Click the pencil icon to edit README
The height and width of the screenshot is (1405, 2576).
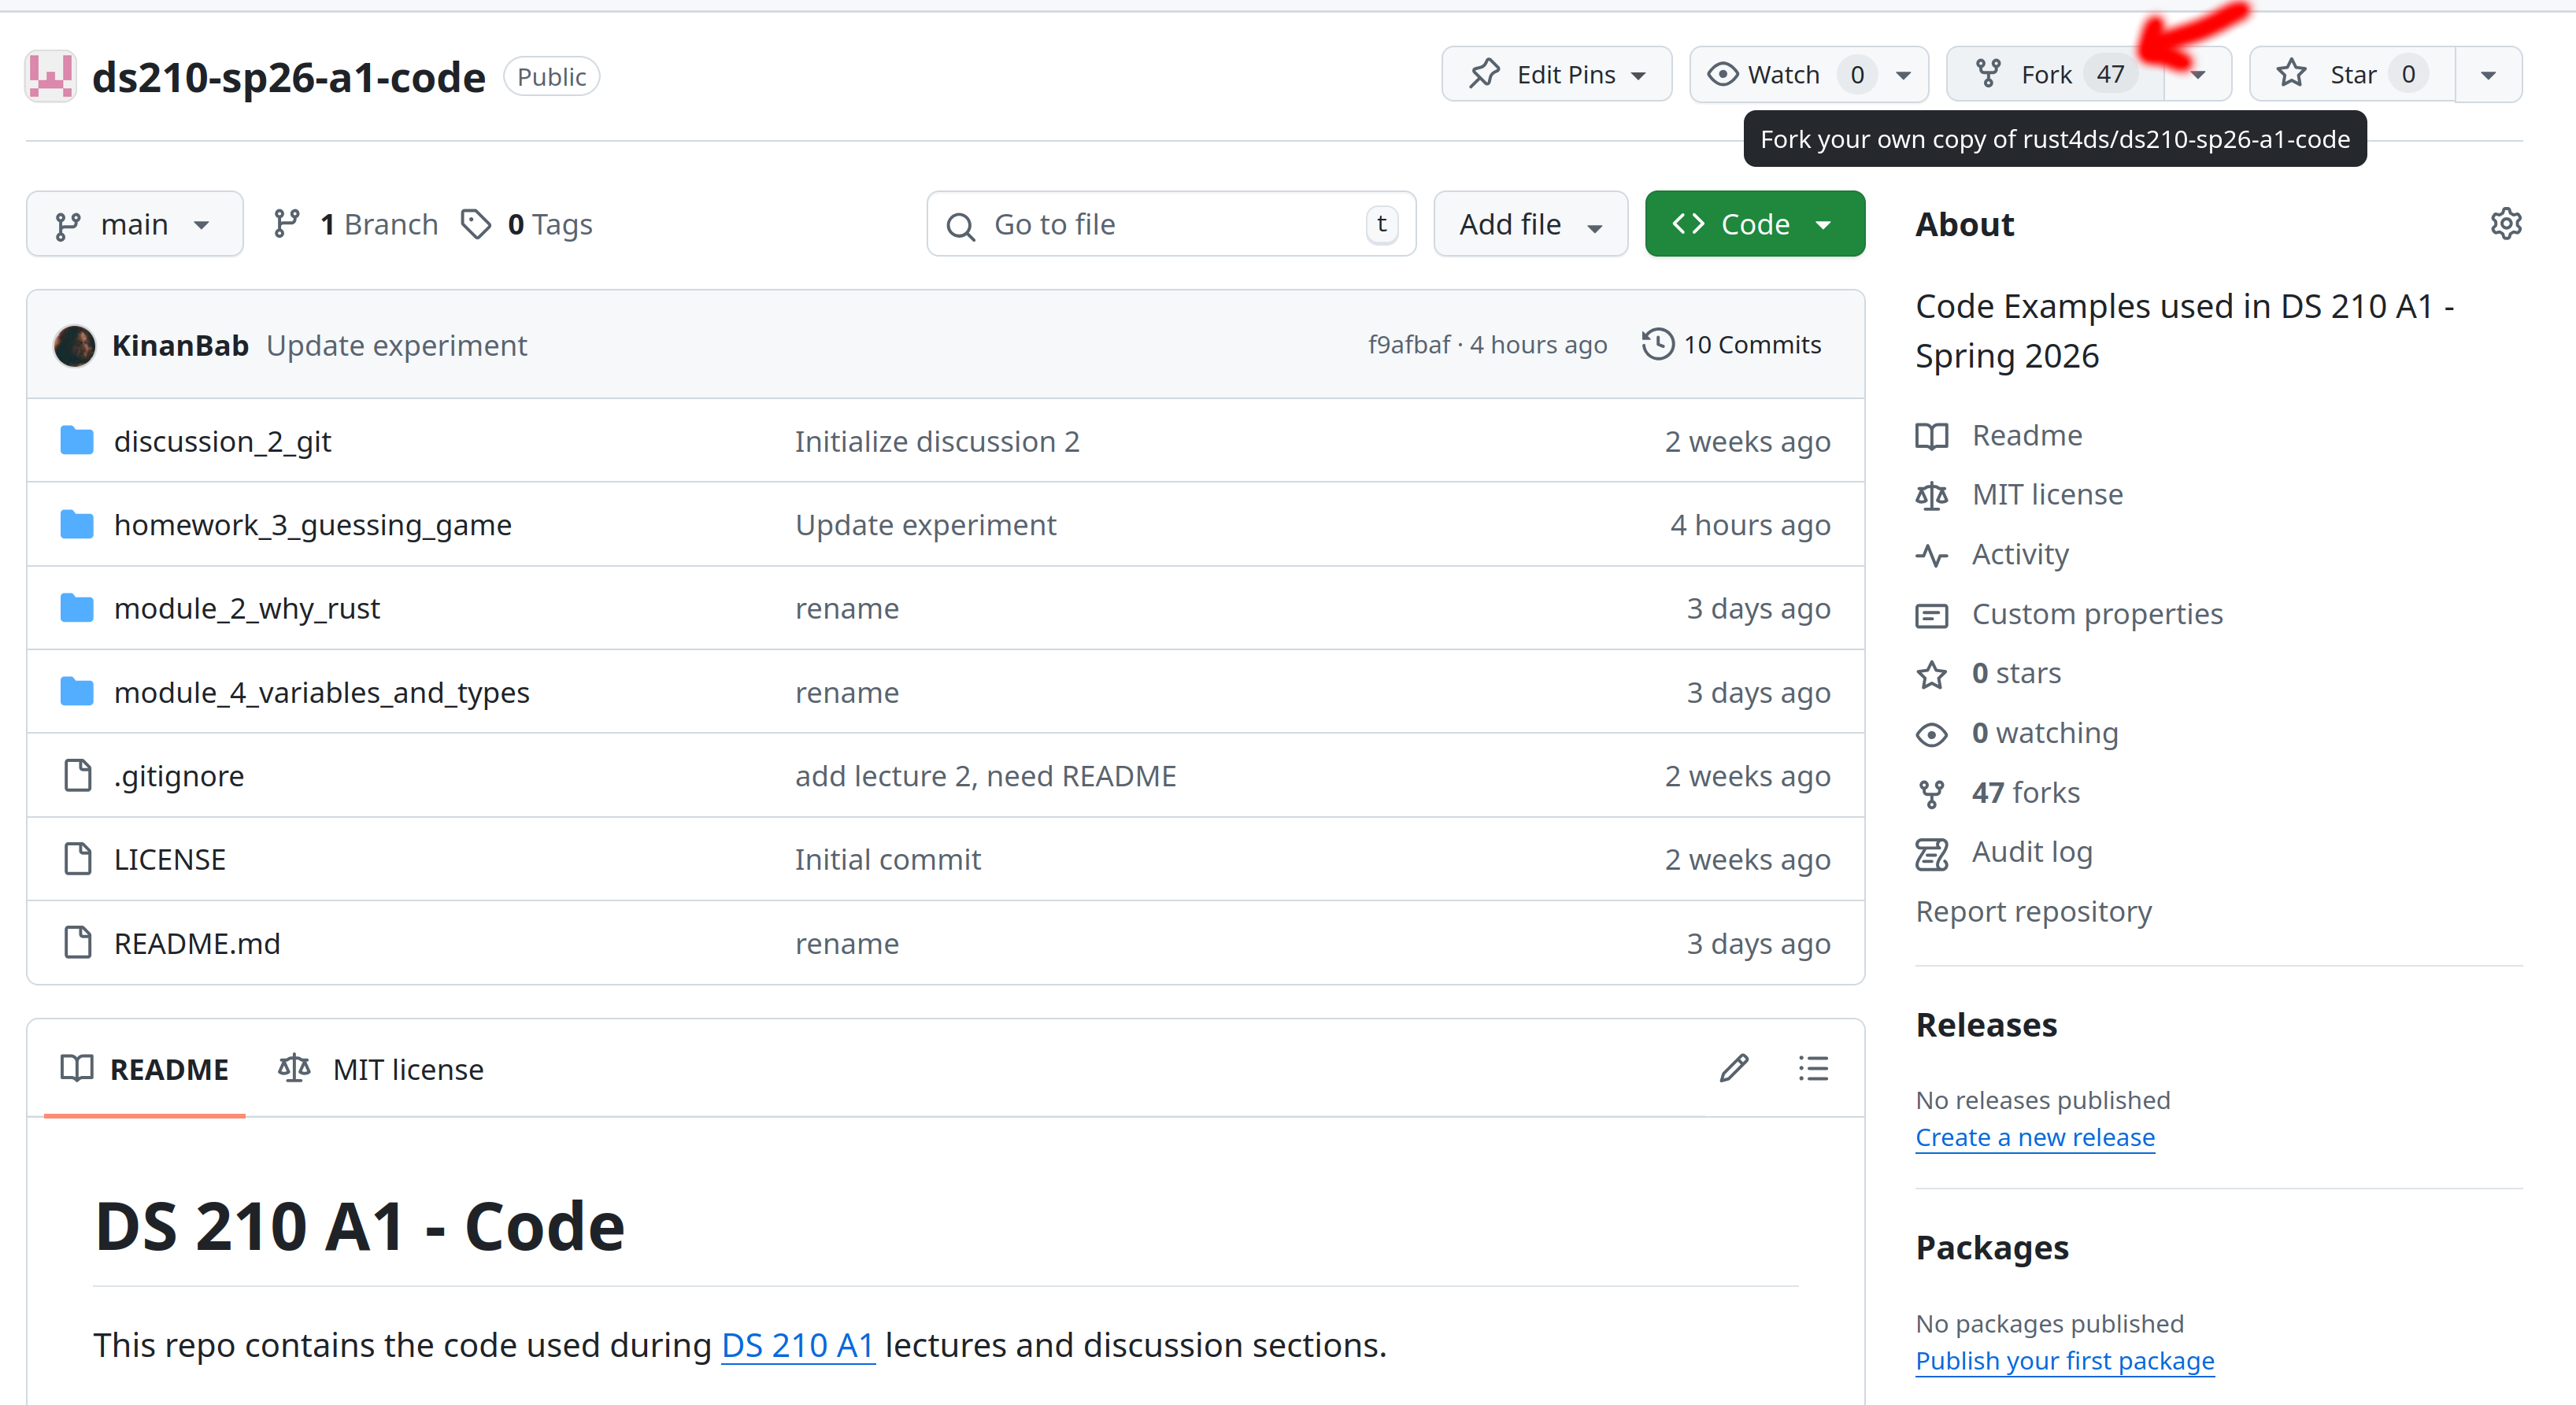(1733, 1068)
